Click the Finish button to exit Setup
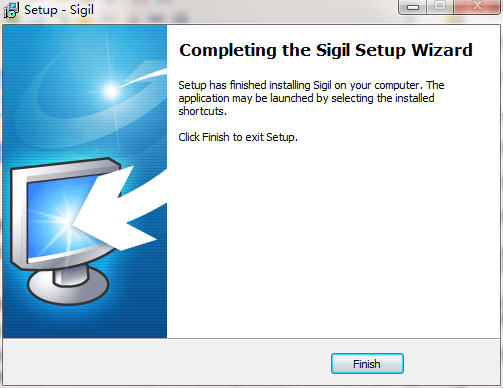The image size is (503, 388). point(367,363)
